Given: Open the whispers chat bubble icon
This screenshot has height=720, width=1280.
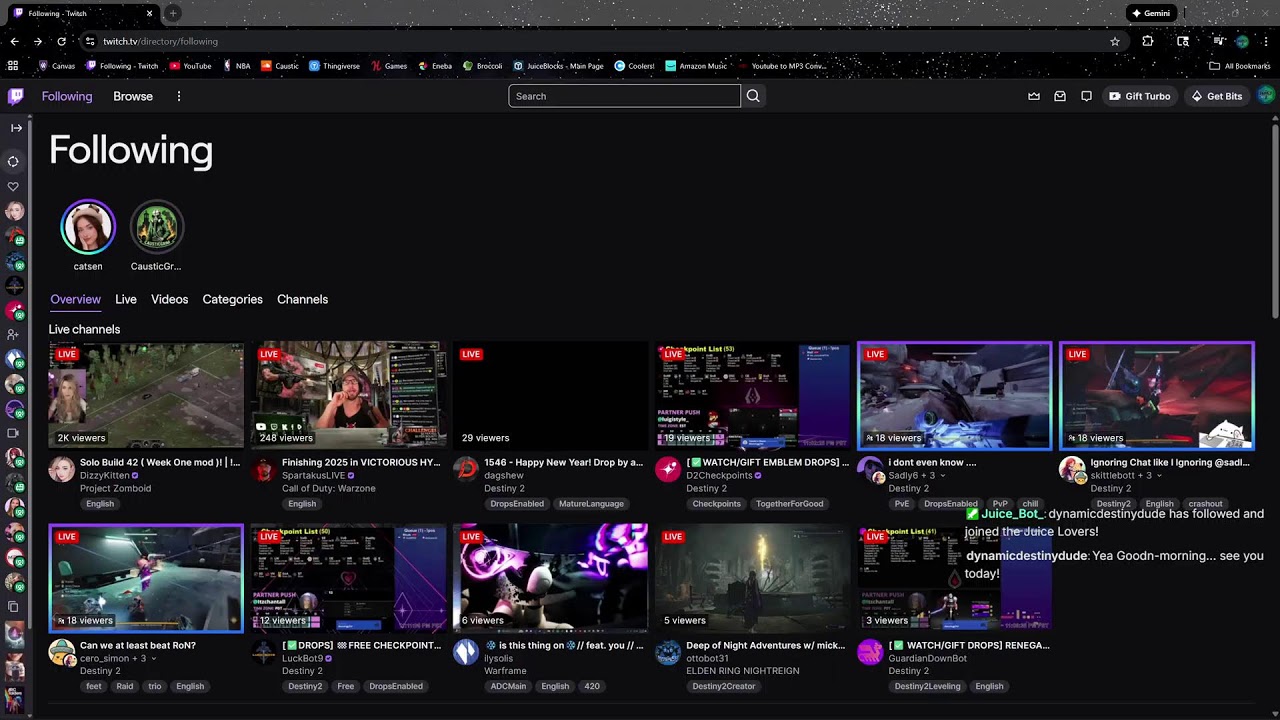Looking at the screenshot, I should coord(1086,96).
